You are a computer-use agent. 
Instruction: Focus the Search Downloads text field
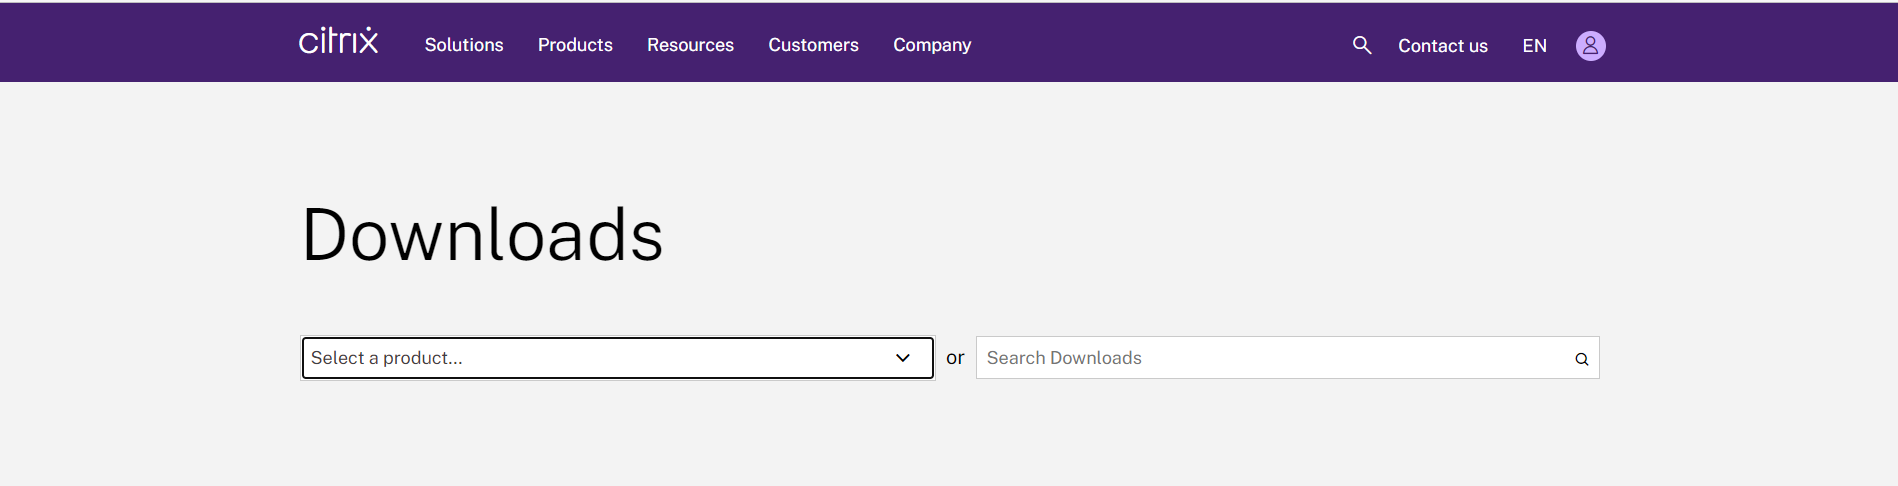(1270, 358)
